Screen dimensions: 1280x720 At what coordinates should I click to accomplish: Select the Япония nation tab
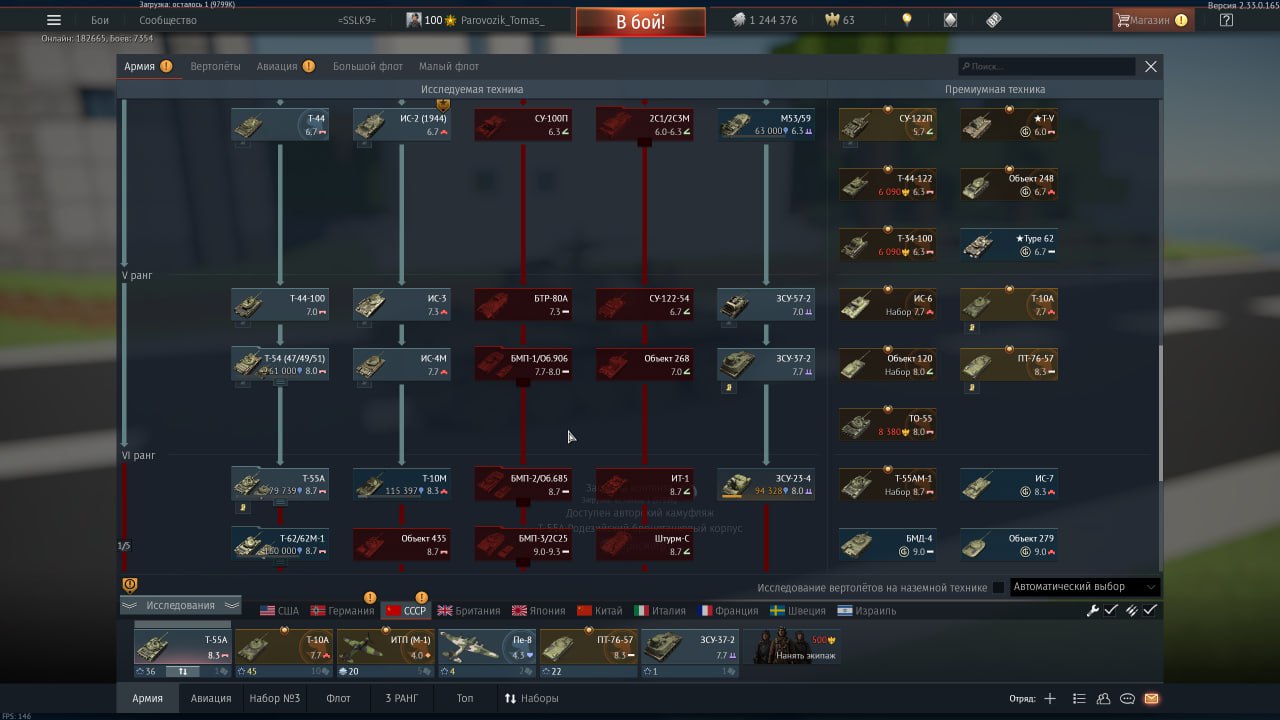[x=539, y=610]
